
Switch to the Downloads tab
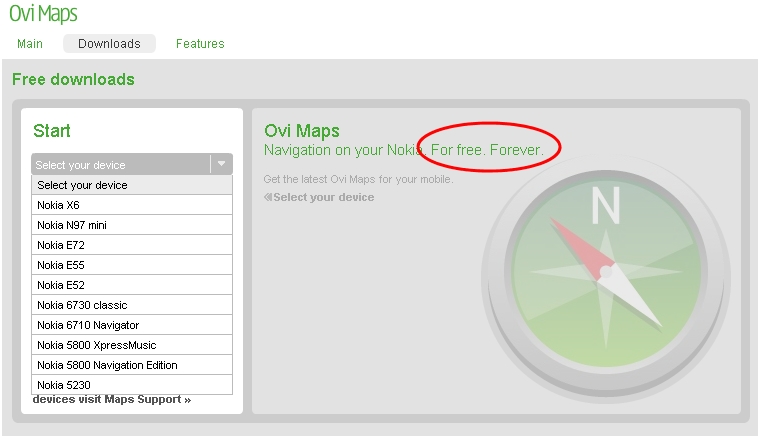tap(109, 44)
